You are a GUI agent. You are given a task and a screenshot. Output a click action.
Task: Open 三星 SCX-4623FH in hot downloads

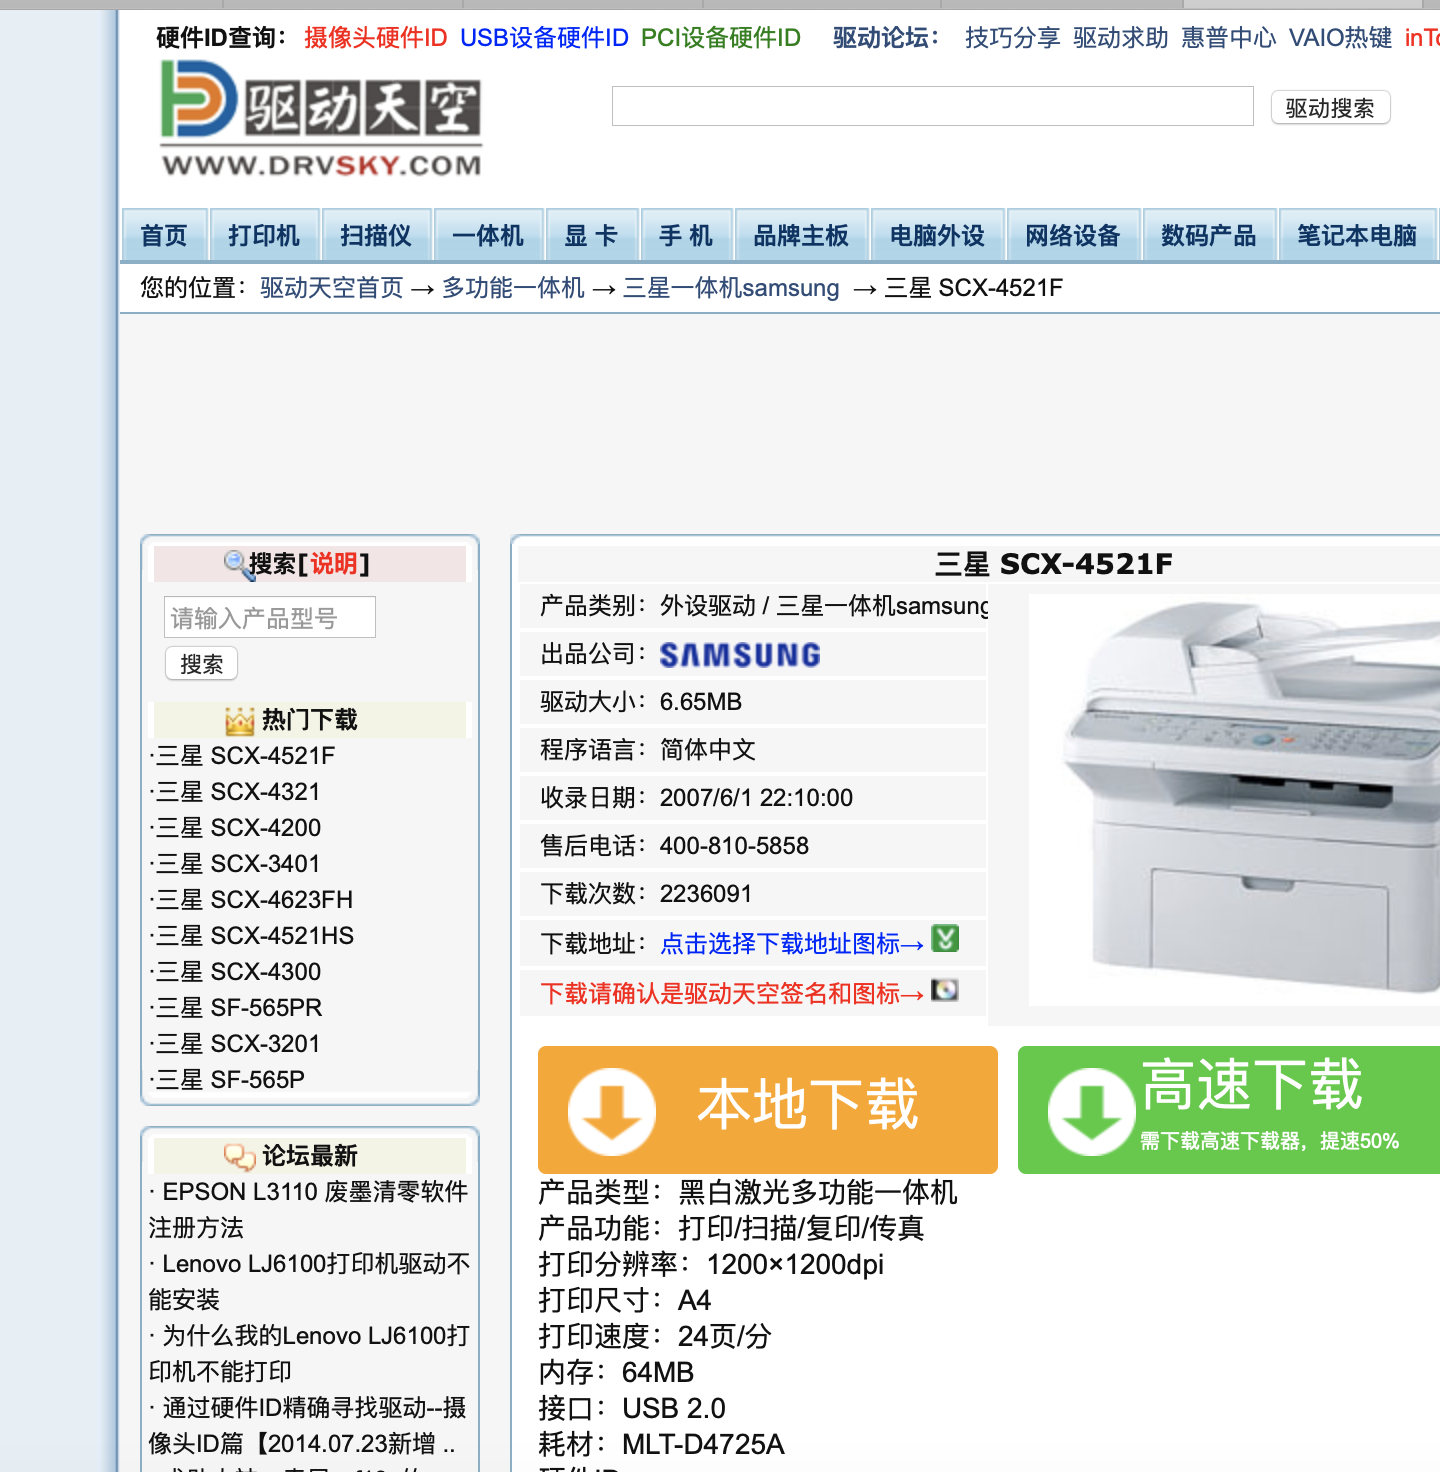coord(255,899)
